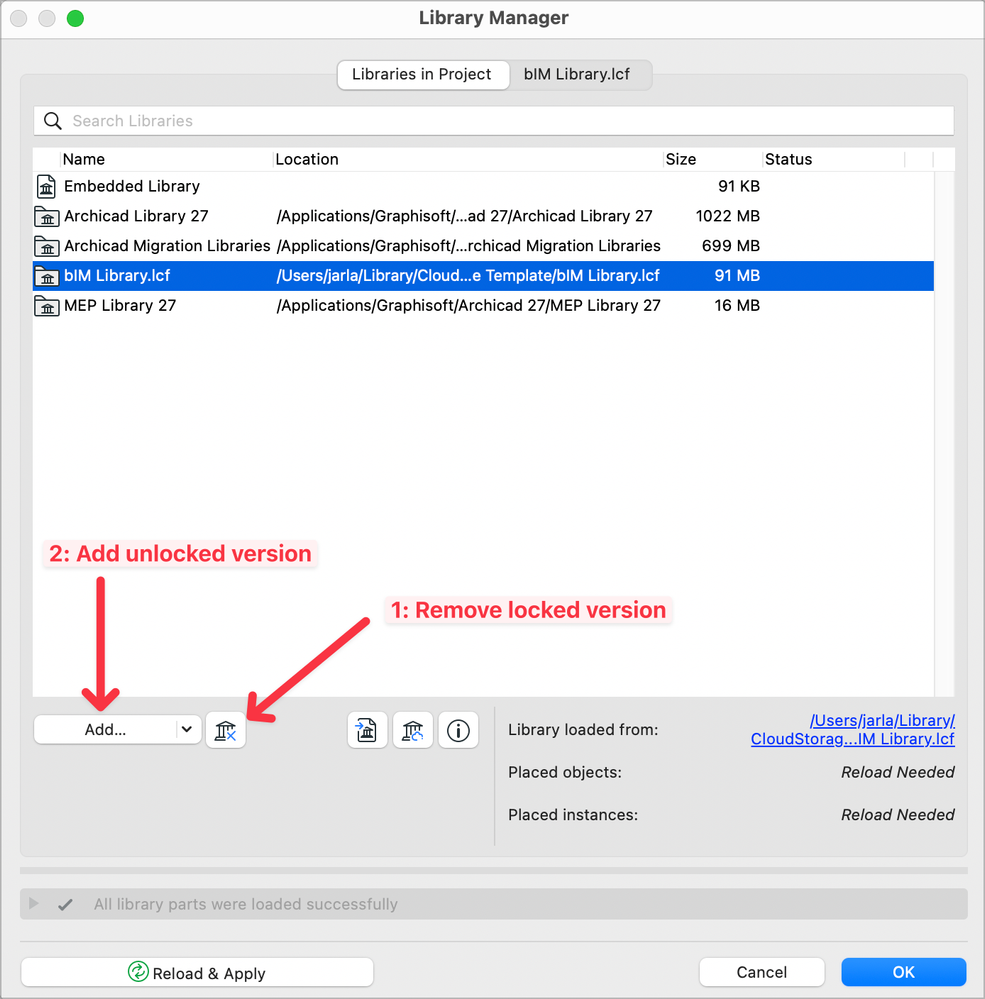Select MEP Library 27 name
The width and height of the screenshot is (985, 999).
(x=120, y=306)
